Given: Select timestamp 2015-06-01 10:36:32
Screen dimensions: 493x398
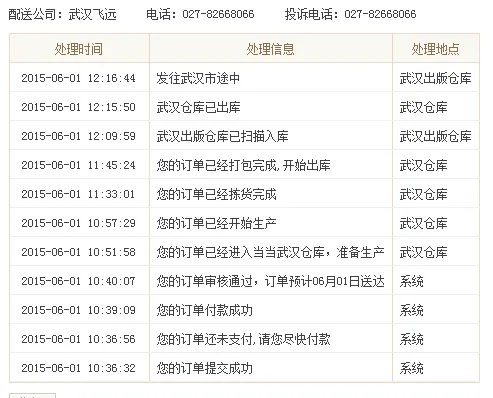Looking at the screenshot, I should (79, 368).
